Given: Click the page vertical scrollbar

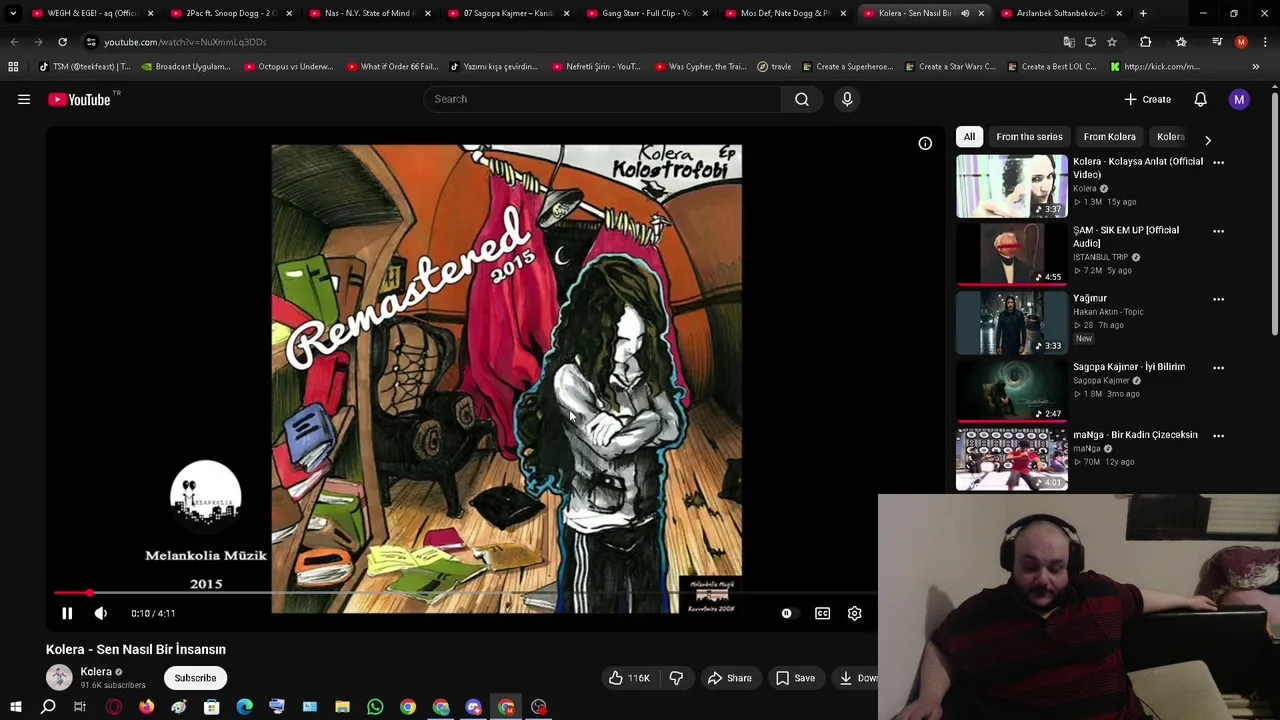Looking at the screenshot, I should click(1274, 215).
